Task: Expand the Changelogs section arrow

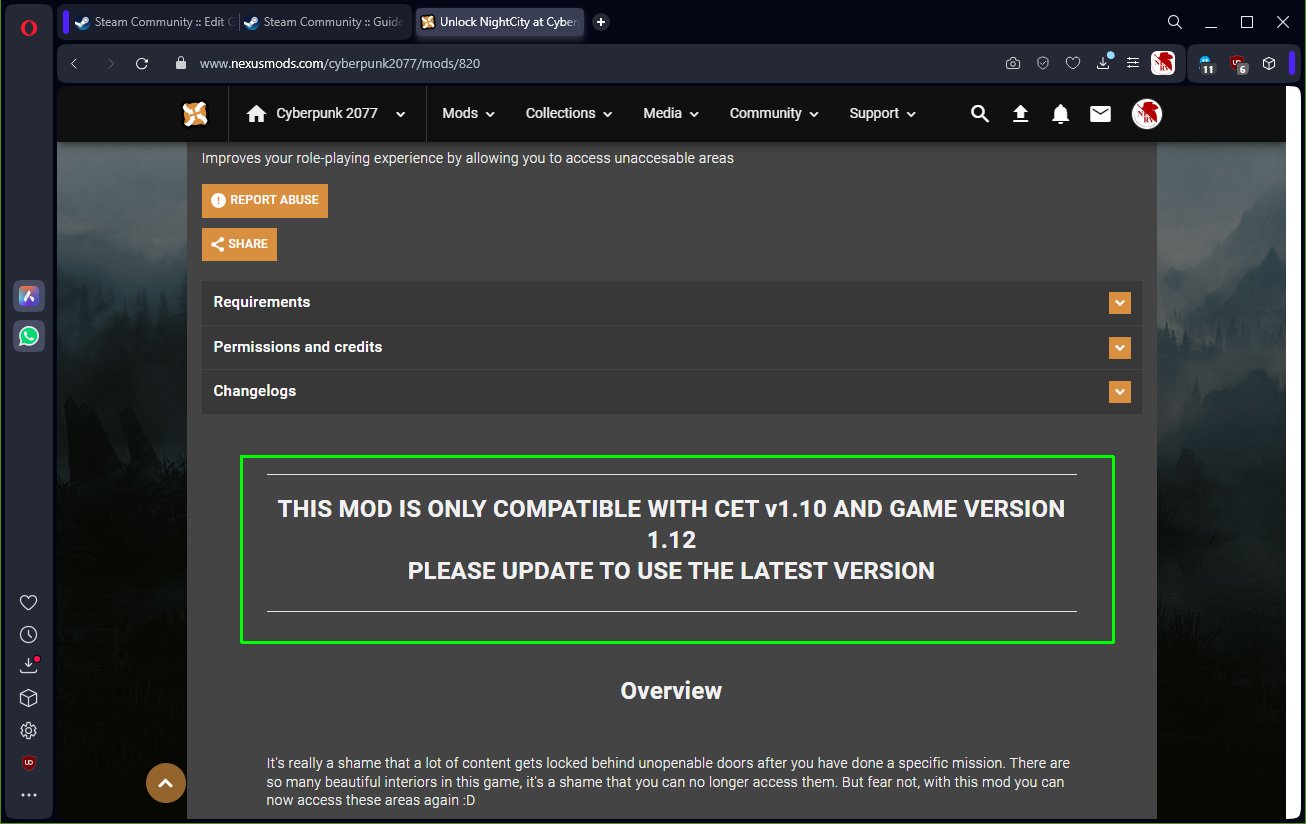Action: click(x=1120, y=392)
